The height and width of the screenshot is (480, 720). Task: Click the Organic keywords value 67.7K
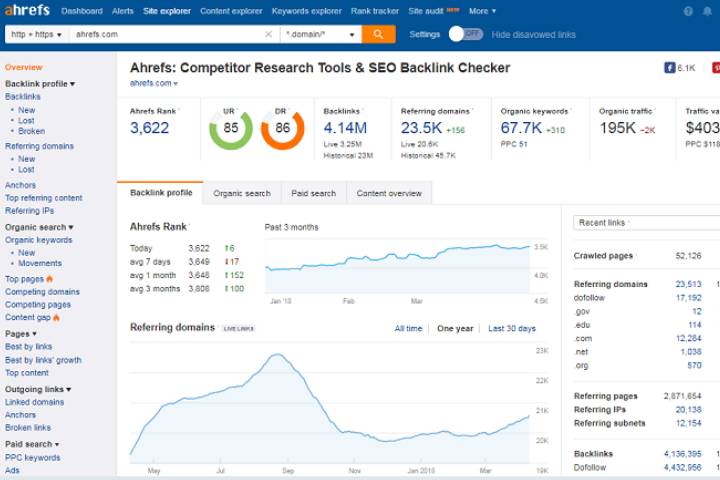[521, 128]
